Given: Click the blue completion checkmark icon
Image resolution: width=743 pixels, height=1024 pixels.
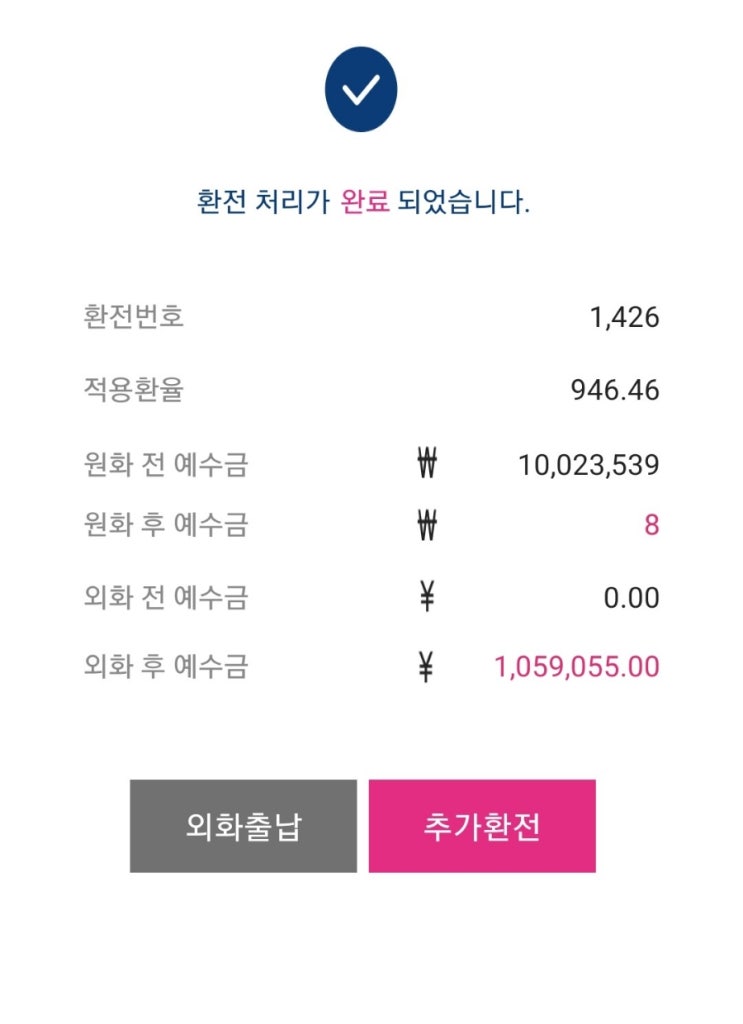Looking at the screenshot, I should 361,90.
